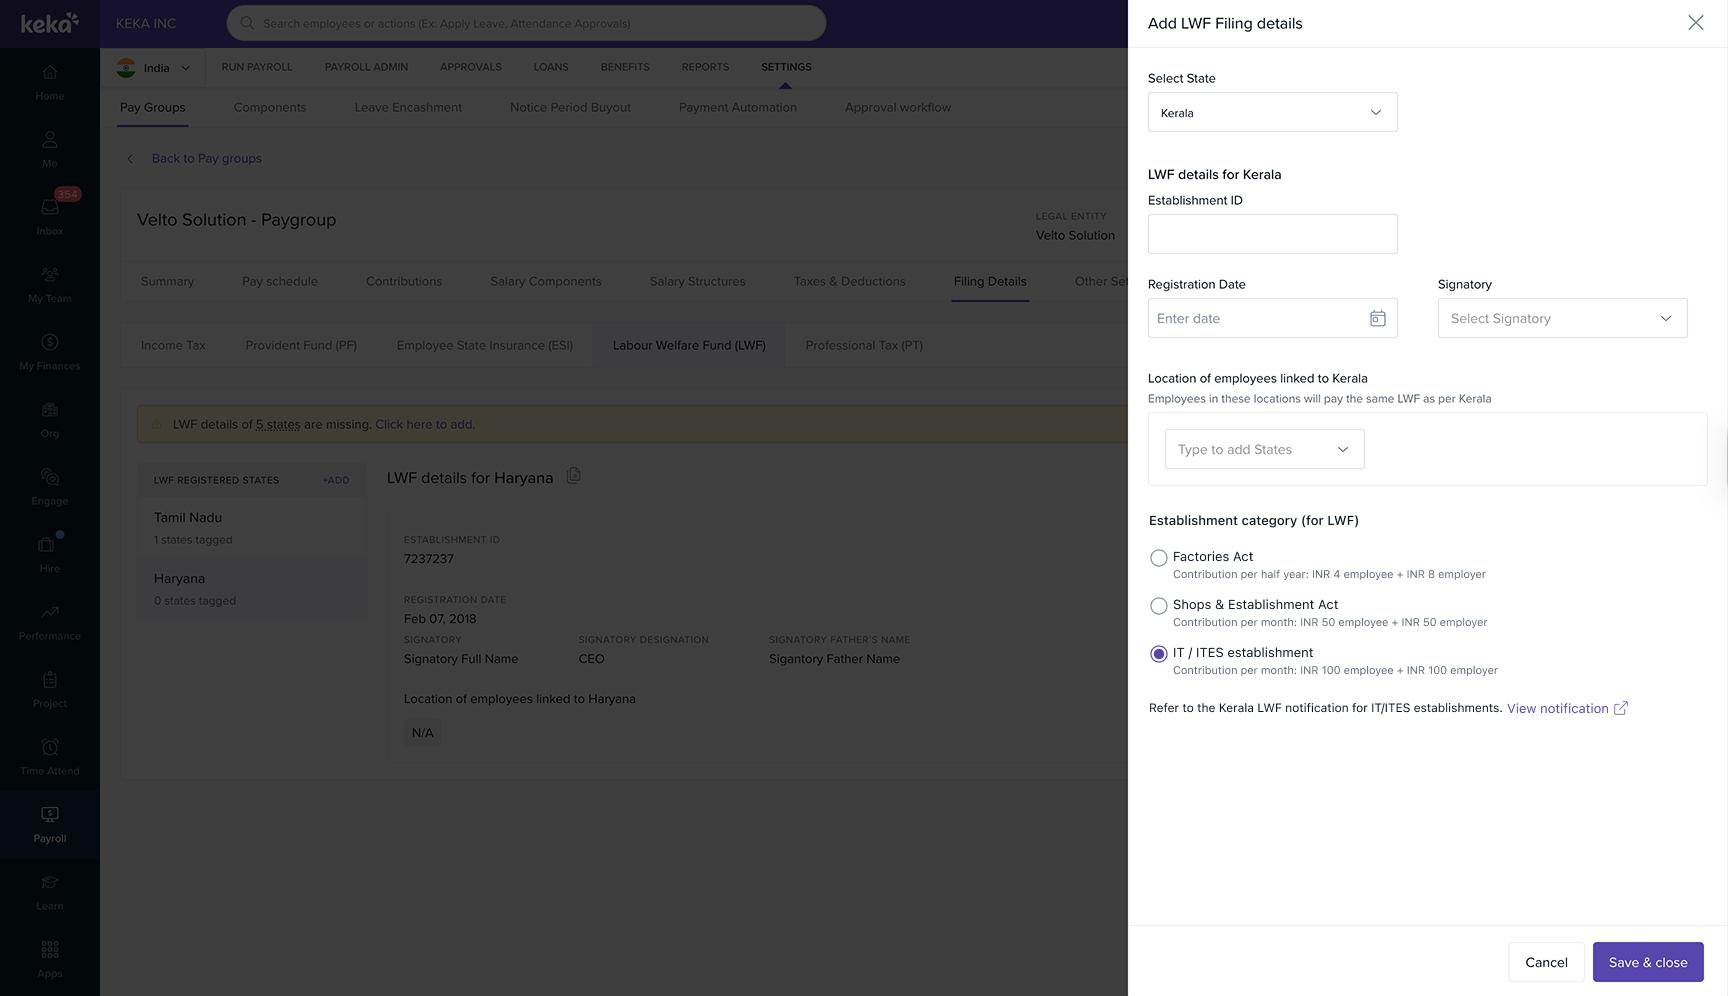Screen dimensions: 1728x996
Task: Open the calendar picker for Registration Date
Action: pyautogui.click(x=1377, y=318)
